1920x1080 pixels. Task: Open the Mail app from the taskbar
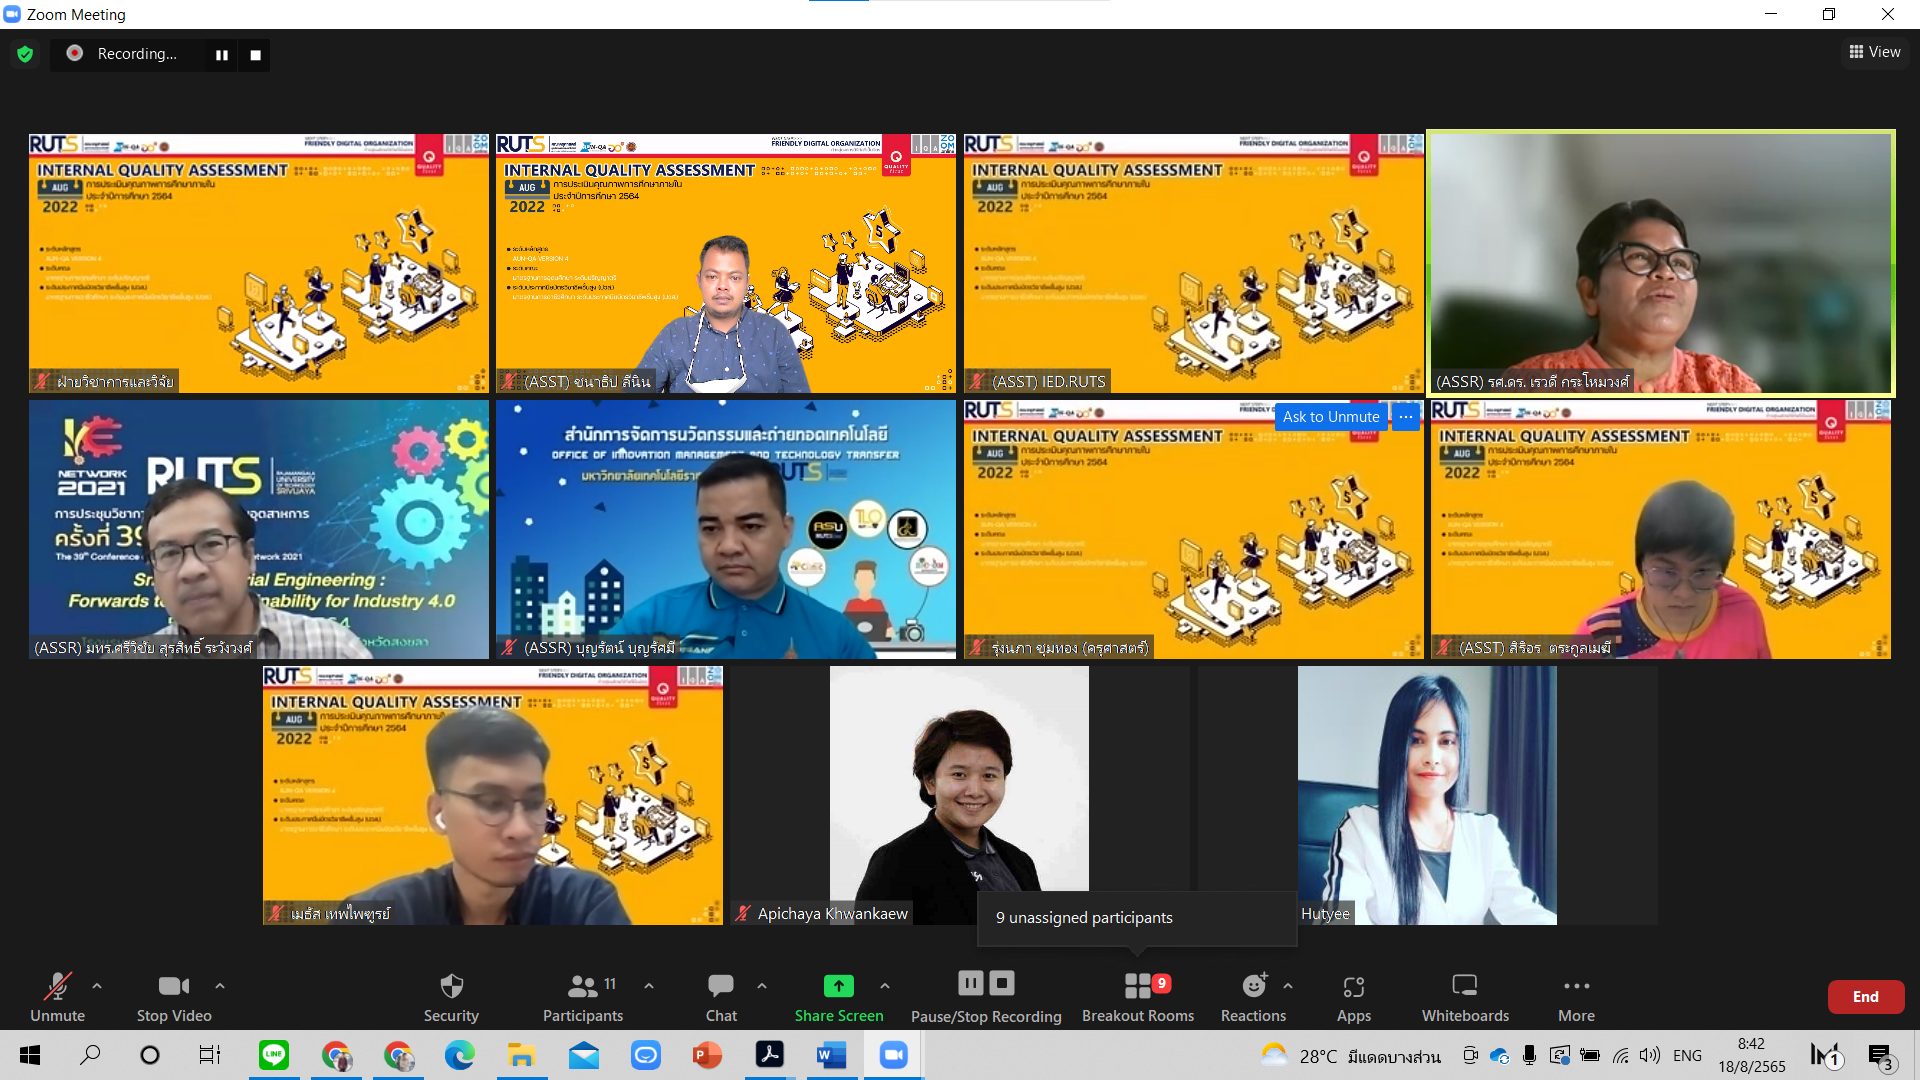[584, 1055]
